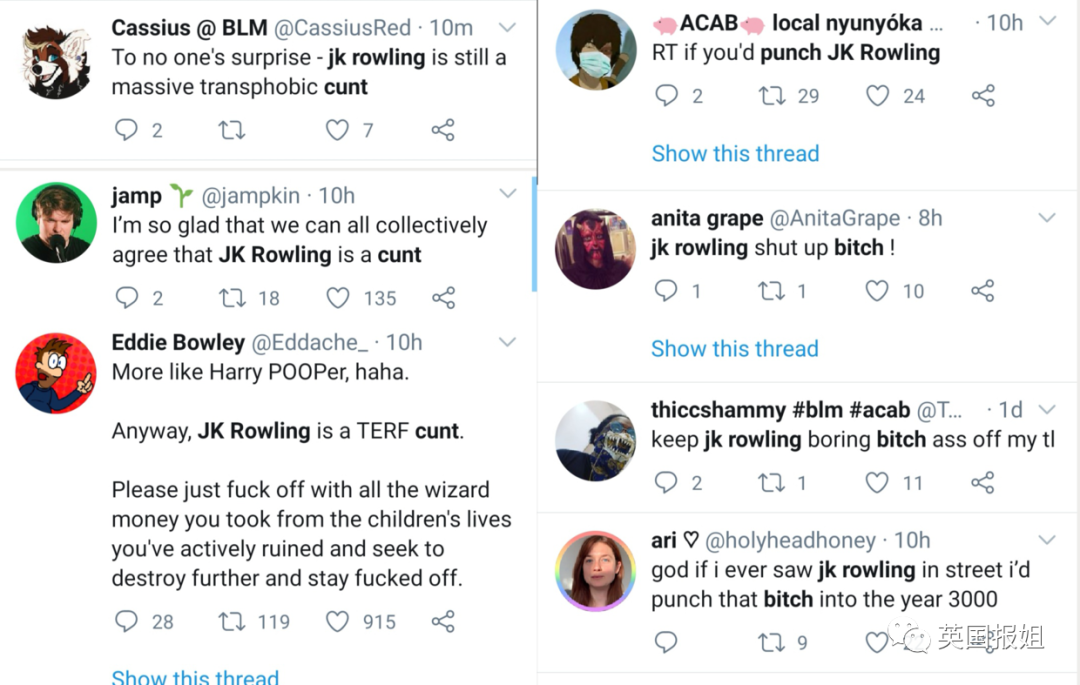This screenshot has width=1080, height=685.
Task: Expand the dropdown arrow on ari's tweet
Action: pyautogui.click(x=1047, y=540)
